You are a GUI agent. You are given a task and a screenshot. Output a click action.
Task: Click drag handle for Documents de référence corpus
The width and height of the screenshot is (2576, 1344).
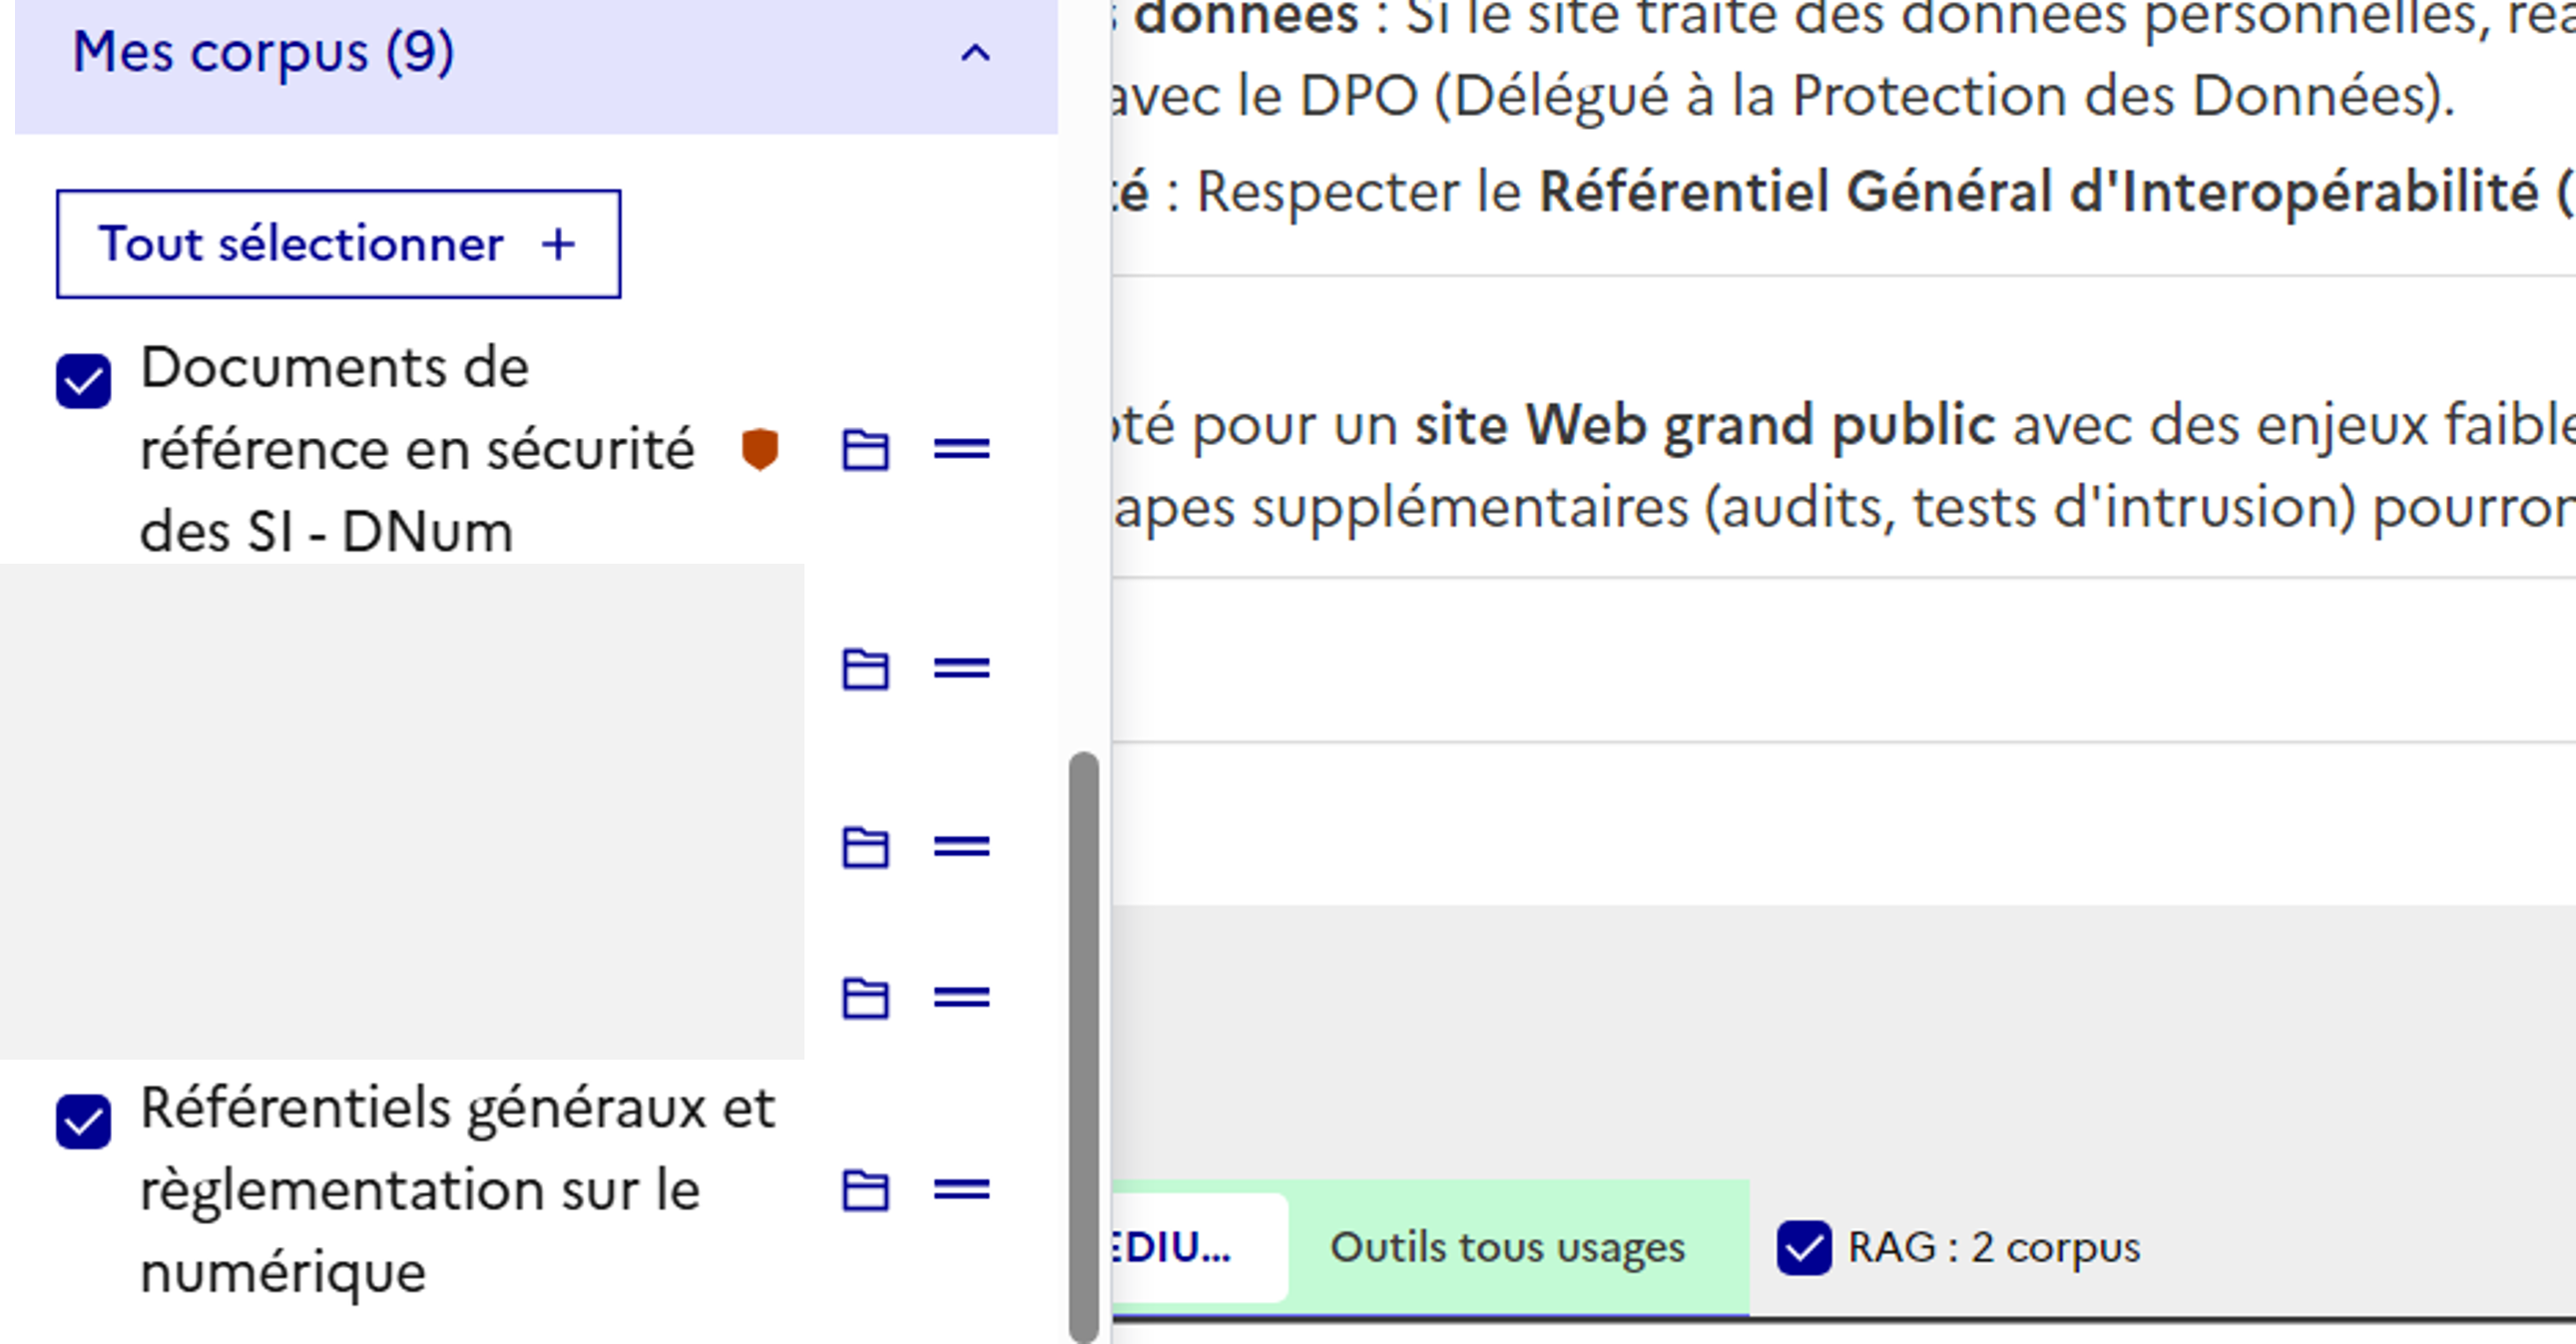pos(961,450)
